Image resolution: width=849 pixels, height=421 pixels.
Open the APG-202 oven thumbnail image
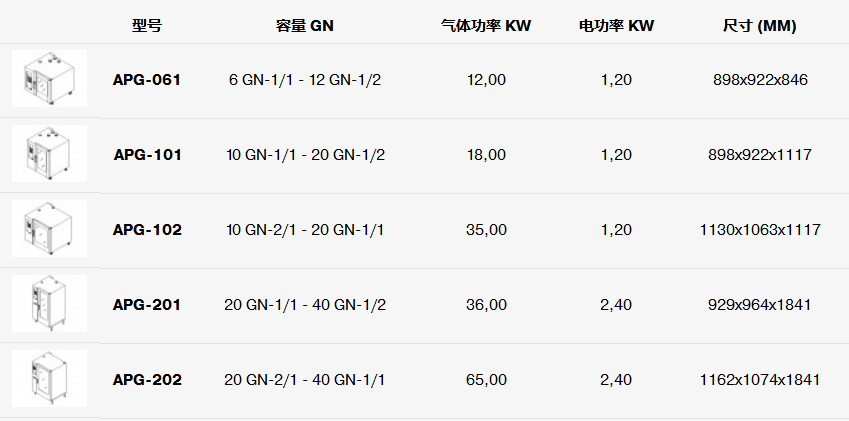click(49, 378)
